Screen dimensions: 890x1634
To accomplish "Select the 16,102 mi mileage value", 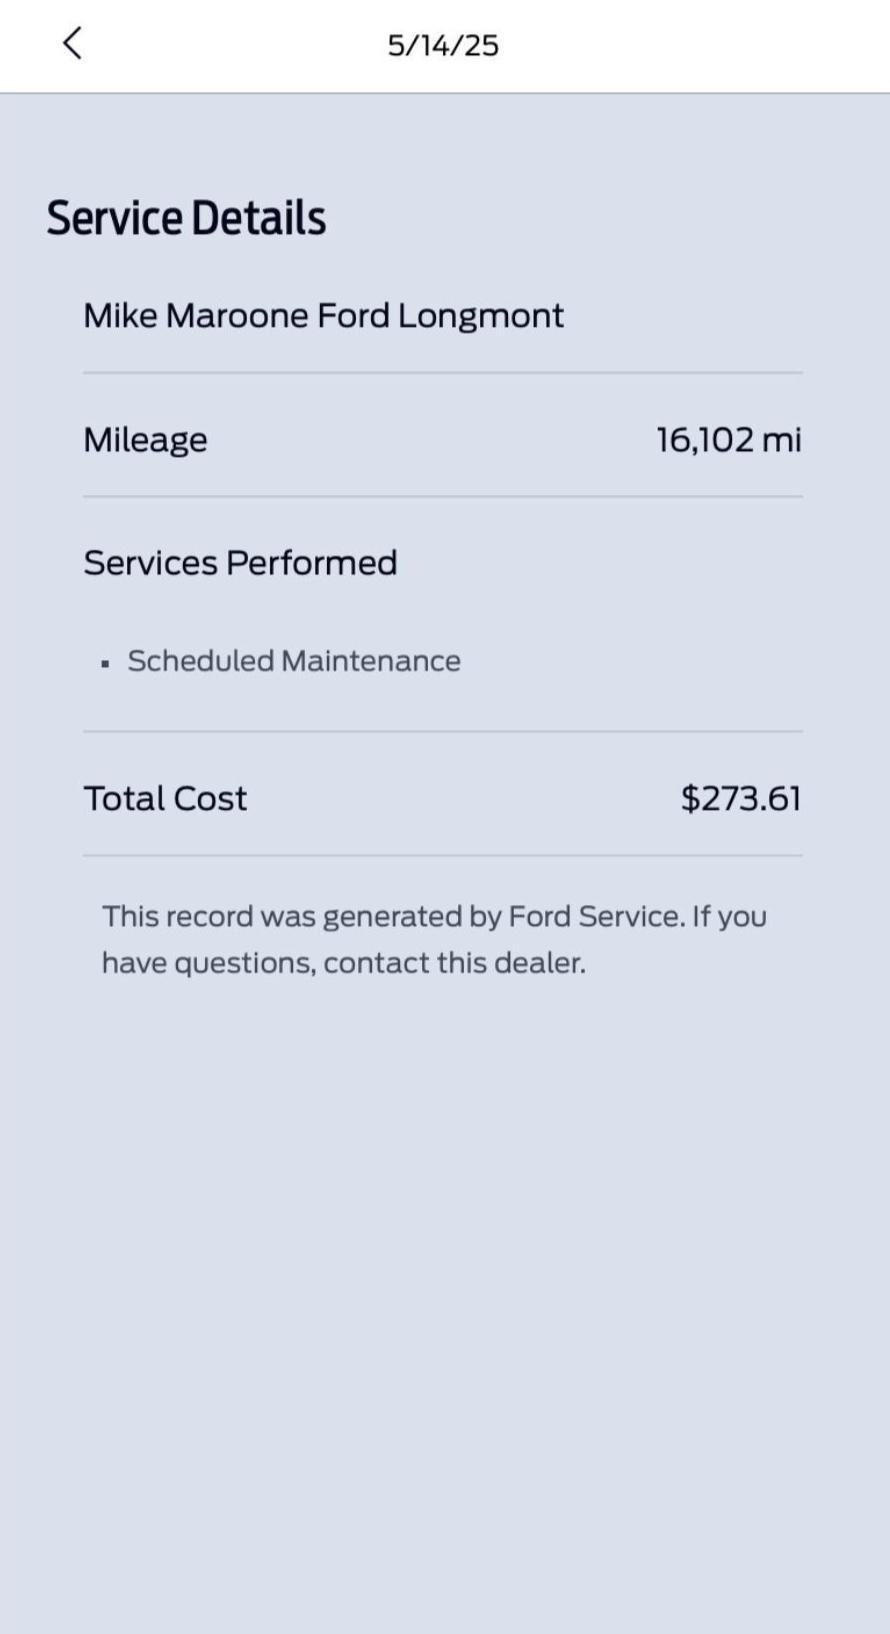I will 728,440.
